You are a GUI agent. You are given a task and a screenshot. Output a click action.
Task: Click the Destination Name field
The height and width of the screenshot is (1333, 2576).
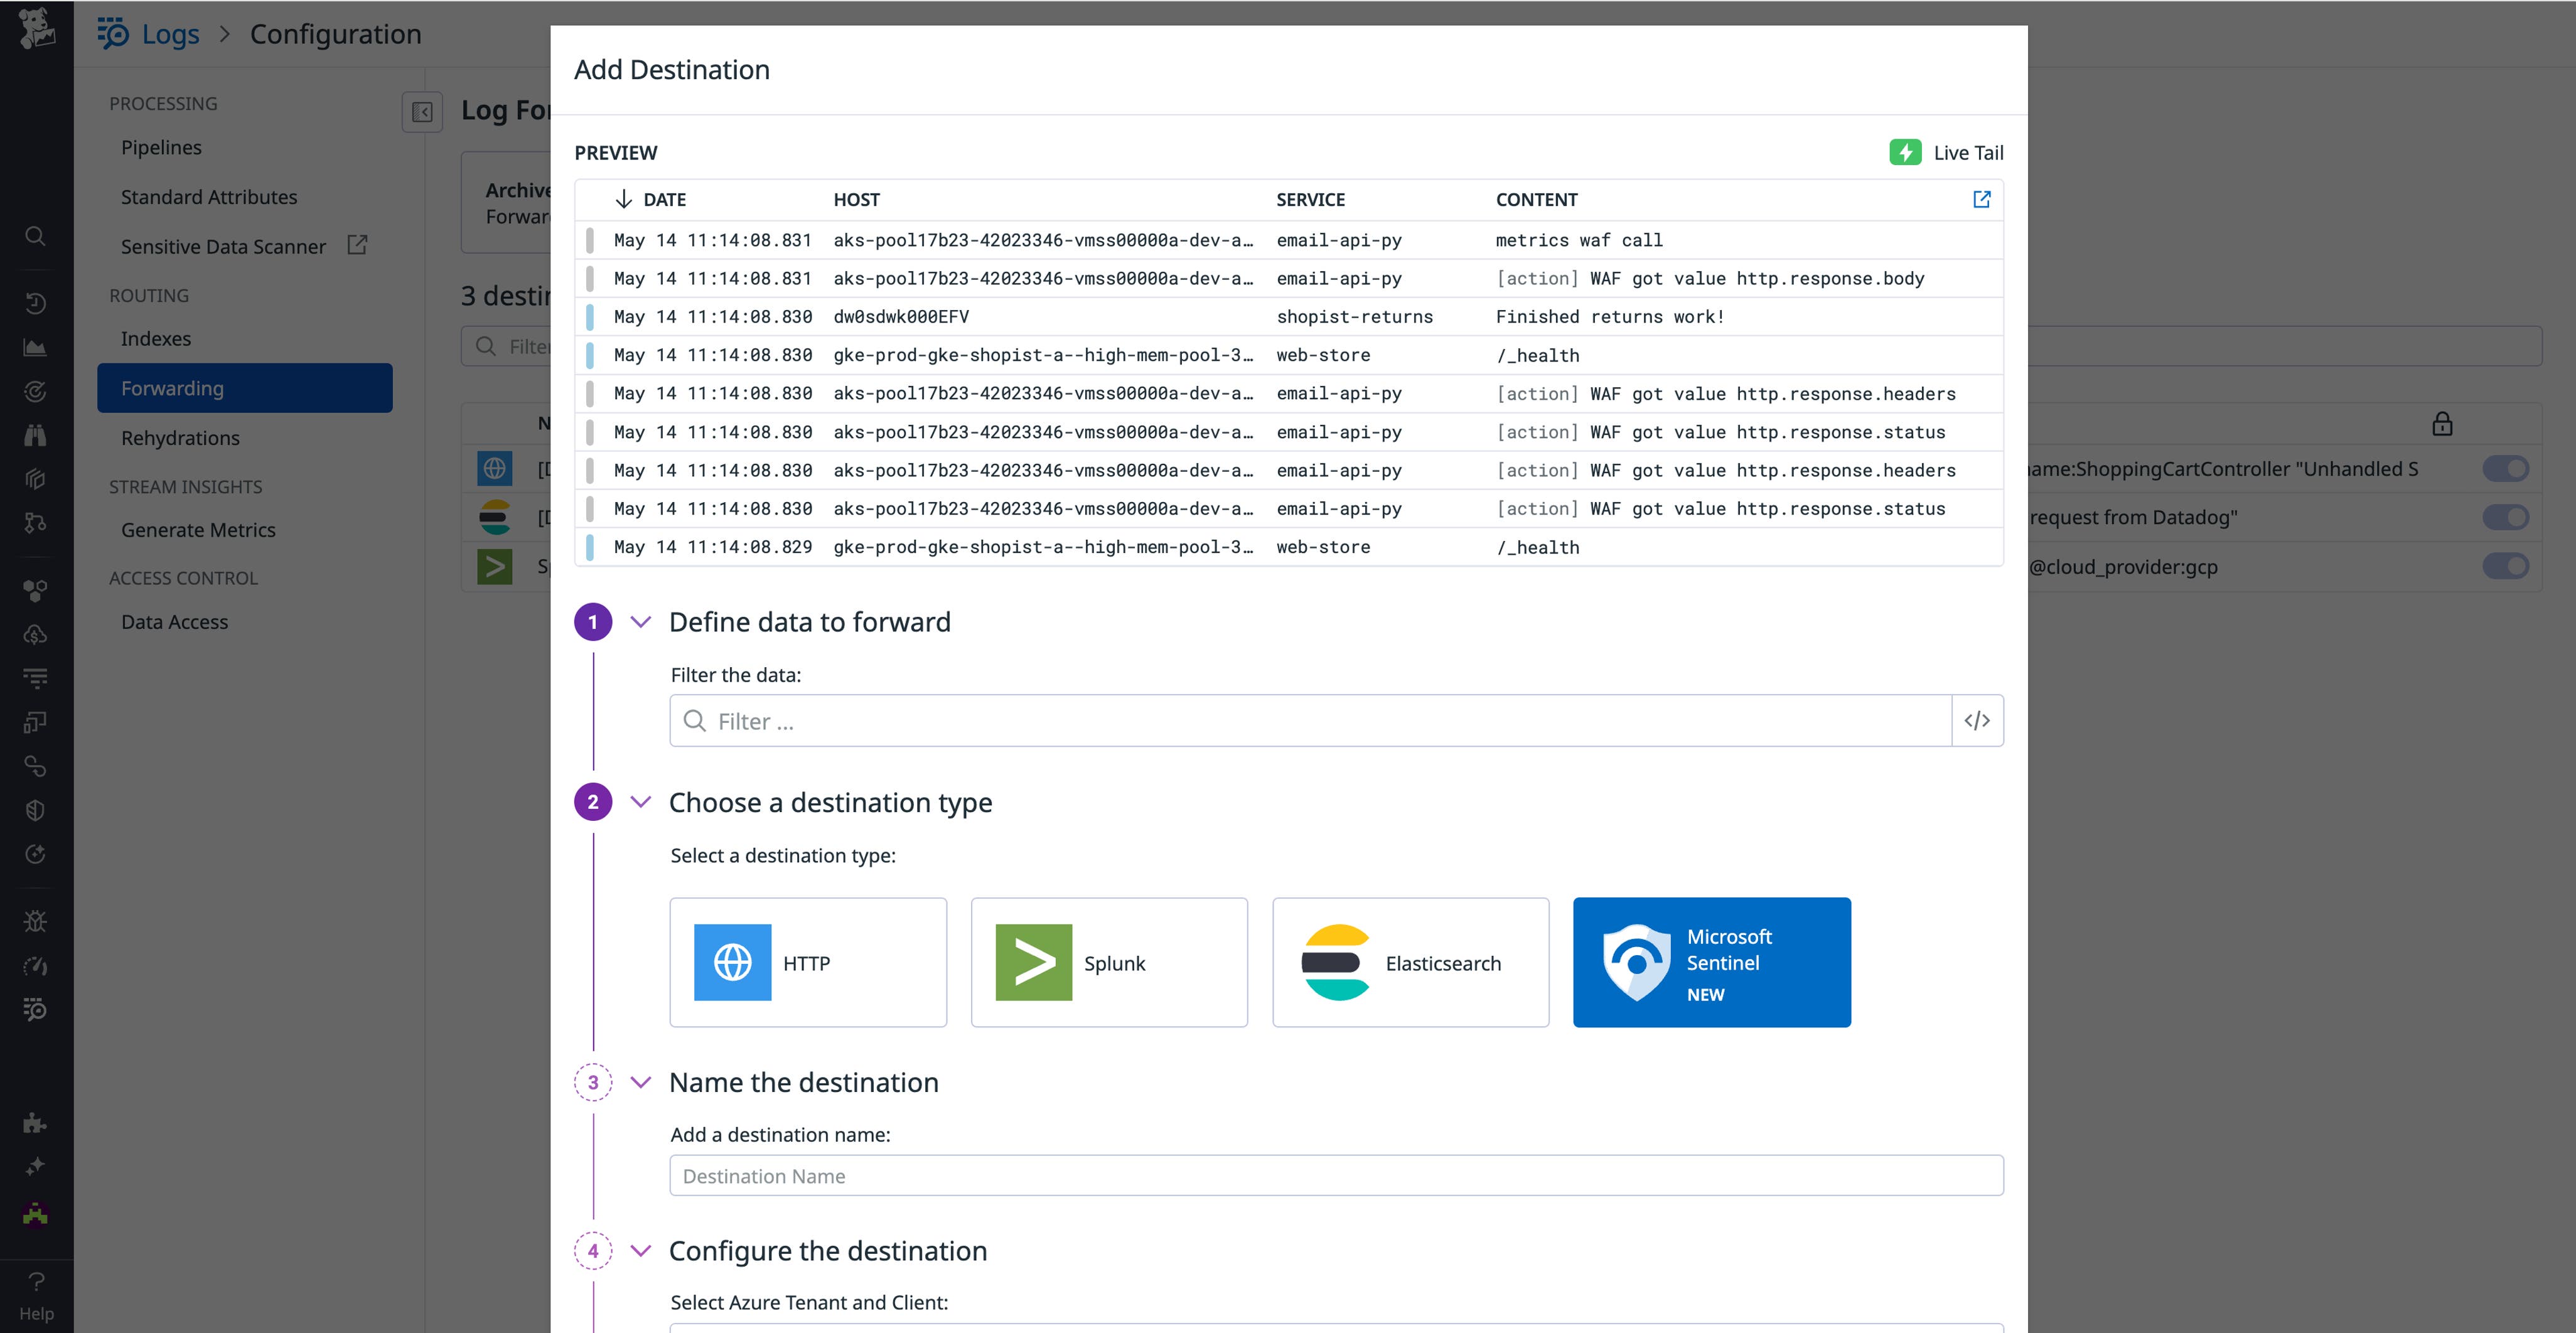pyautogui.click(x=1336, y=1176)
